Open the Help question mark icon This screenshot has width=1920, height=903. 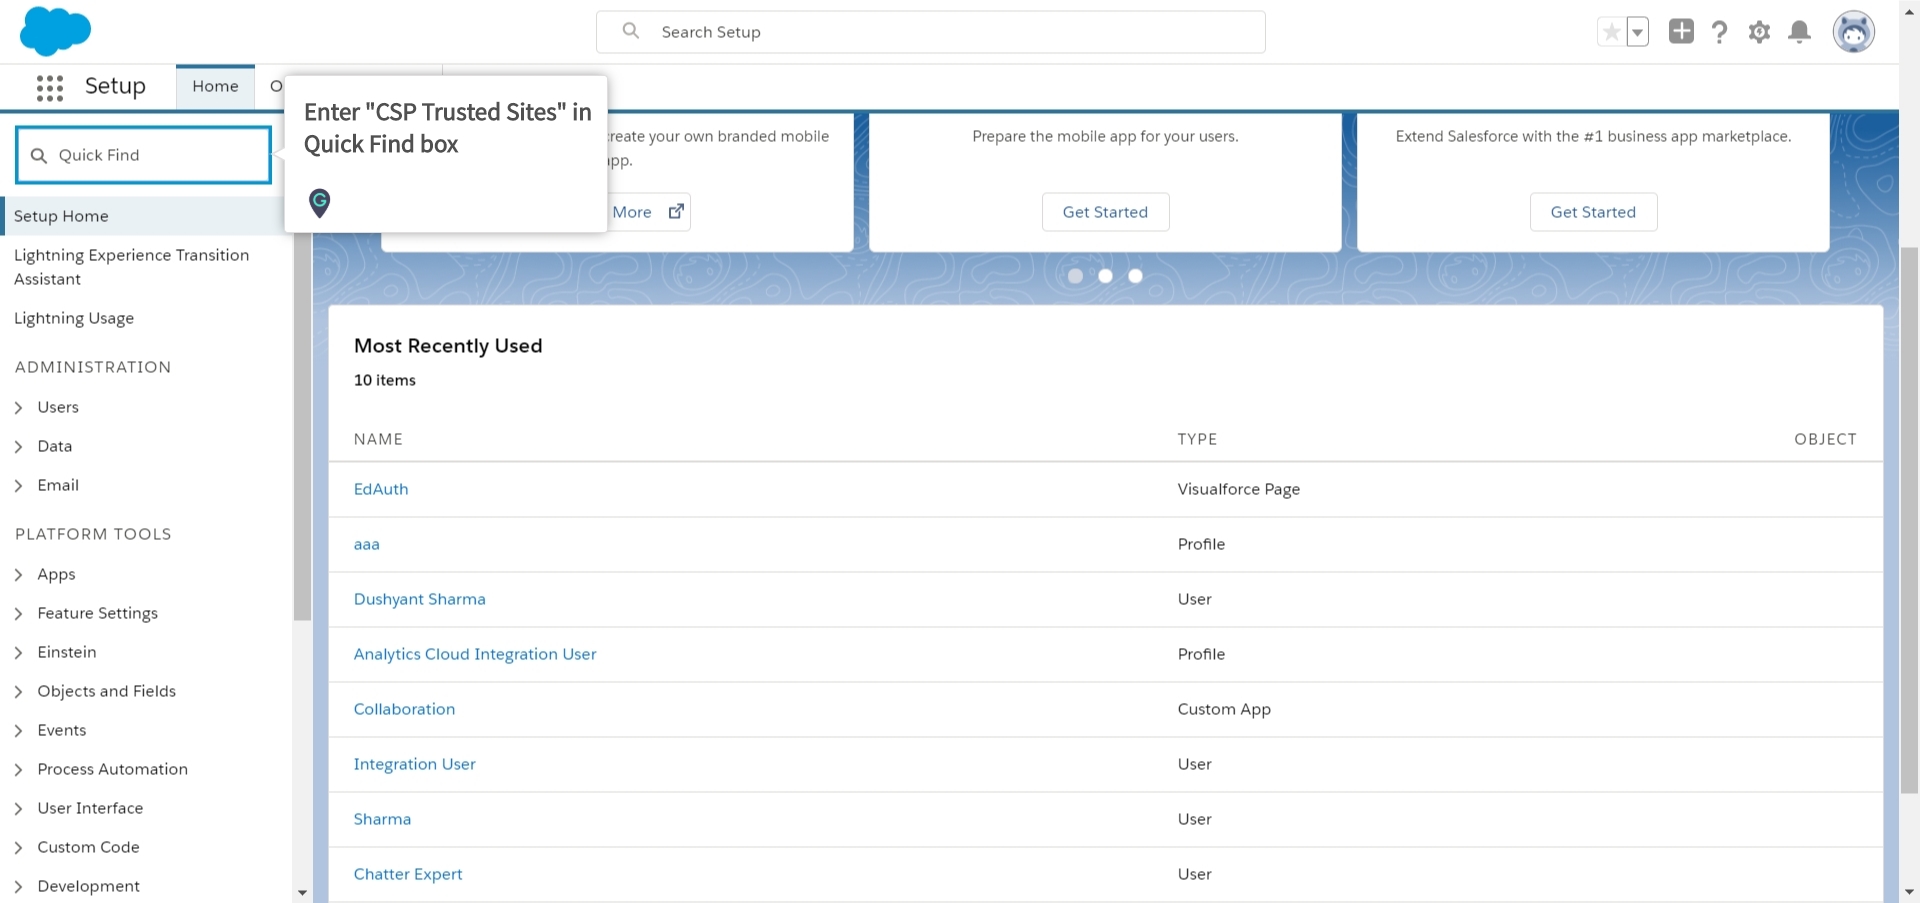coord(1720,31)
